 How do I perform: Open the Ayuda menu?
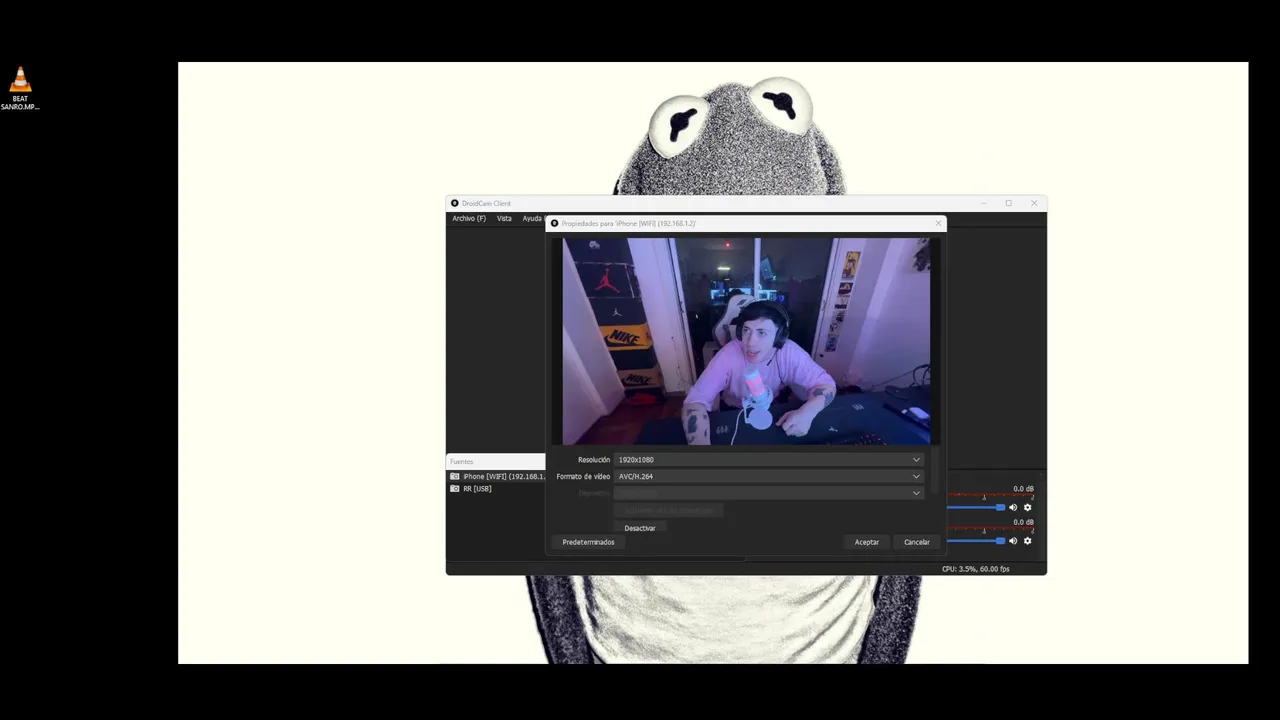click(533, 219)
